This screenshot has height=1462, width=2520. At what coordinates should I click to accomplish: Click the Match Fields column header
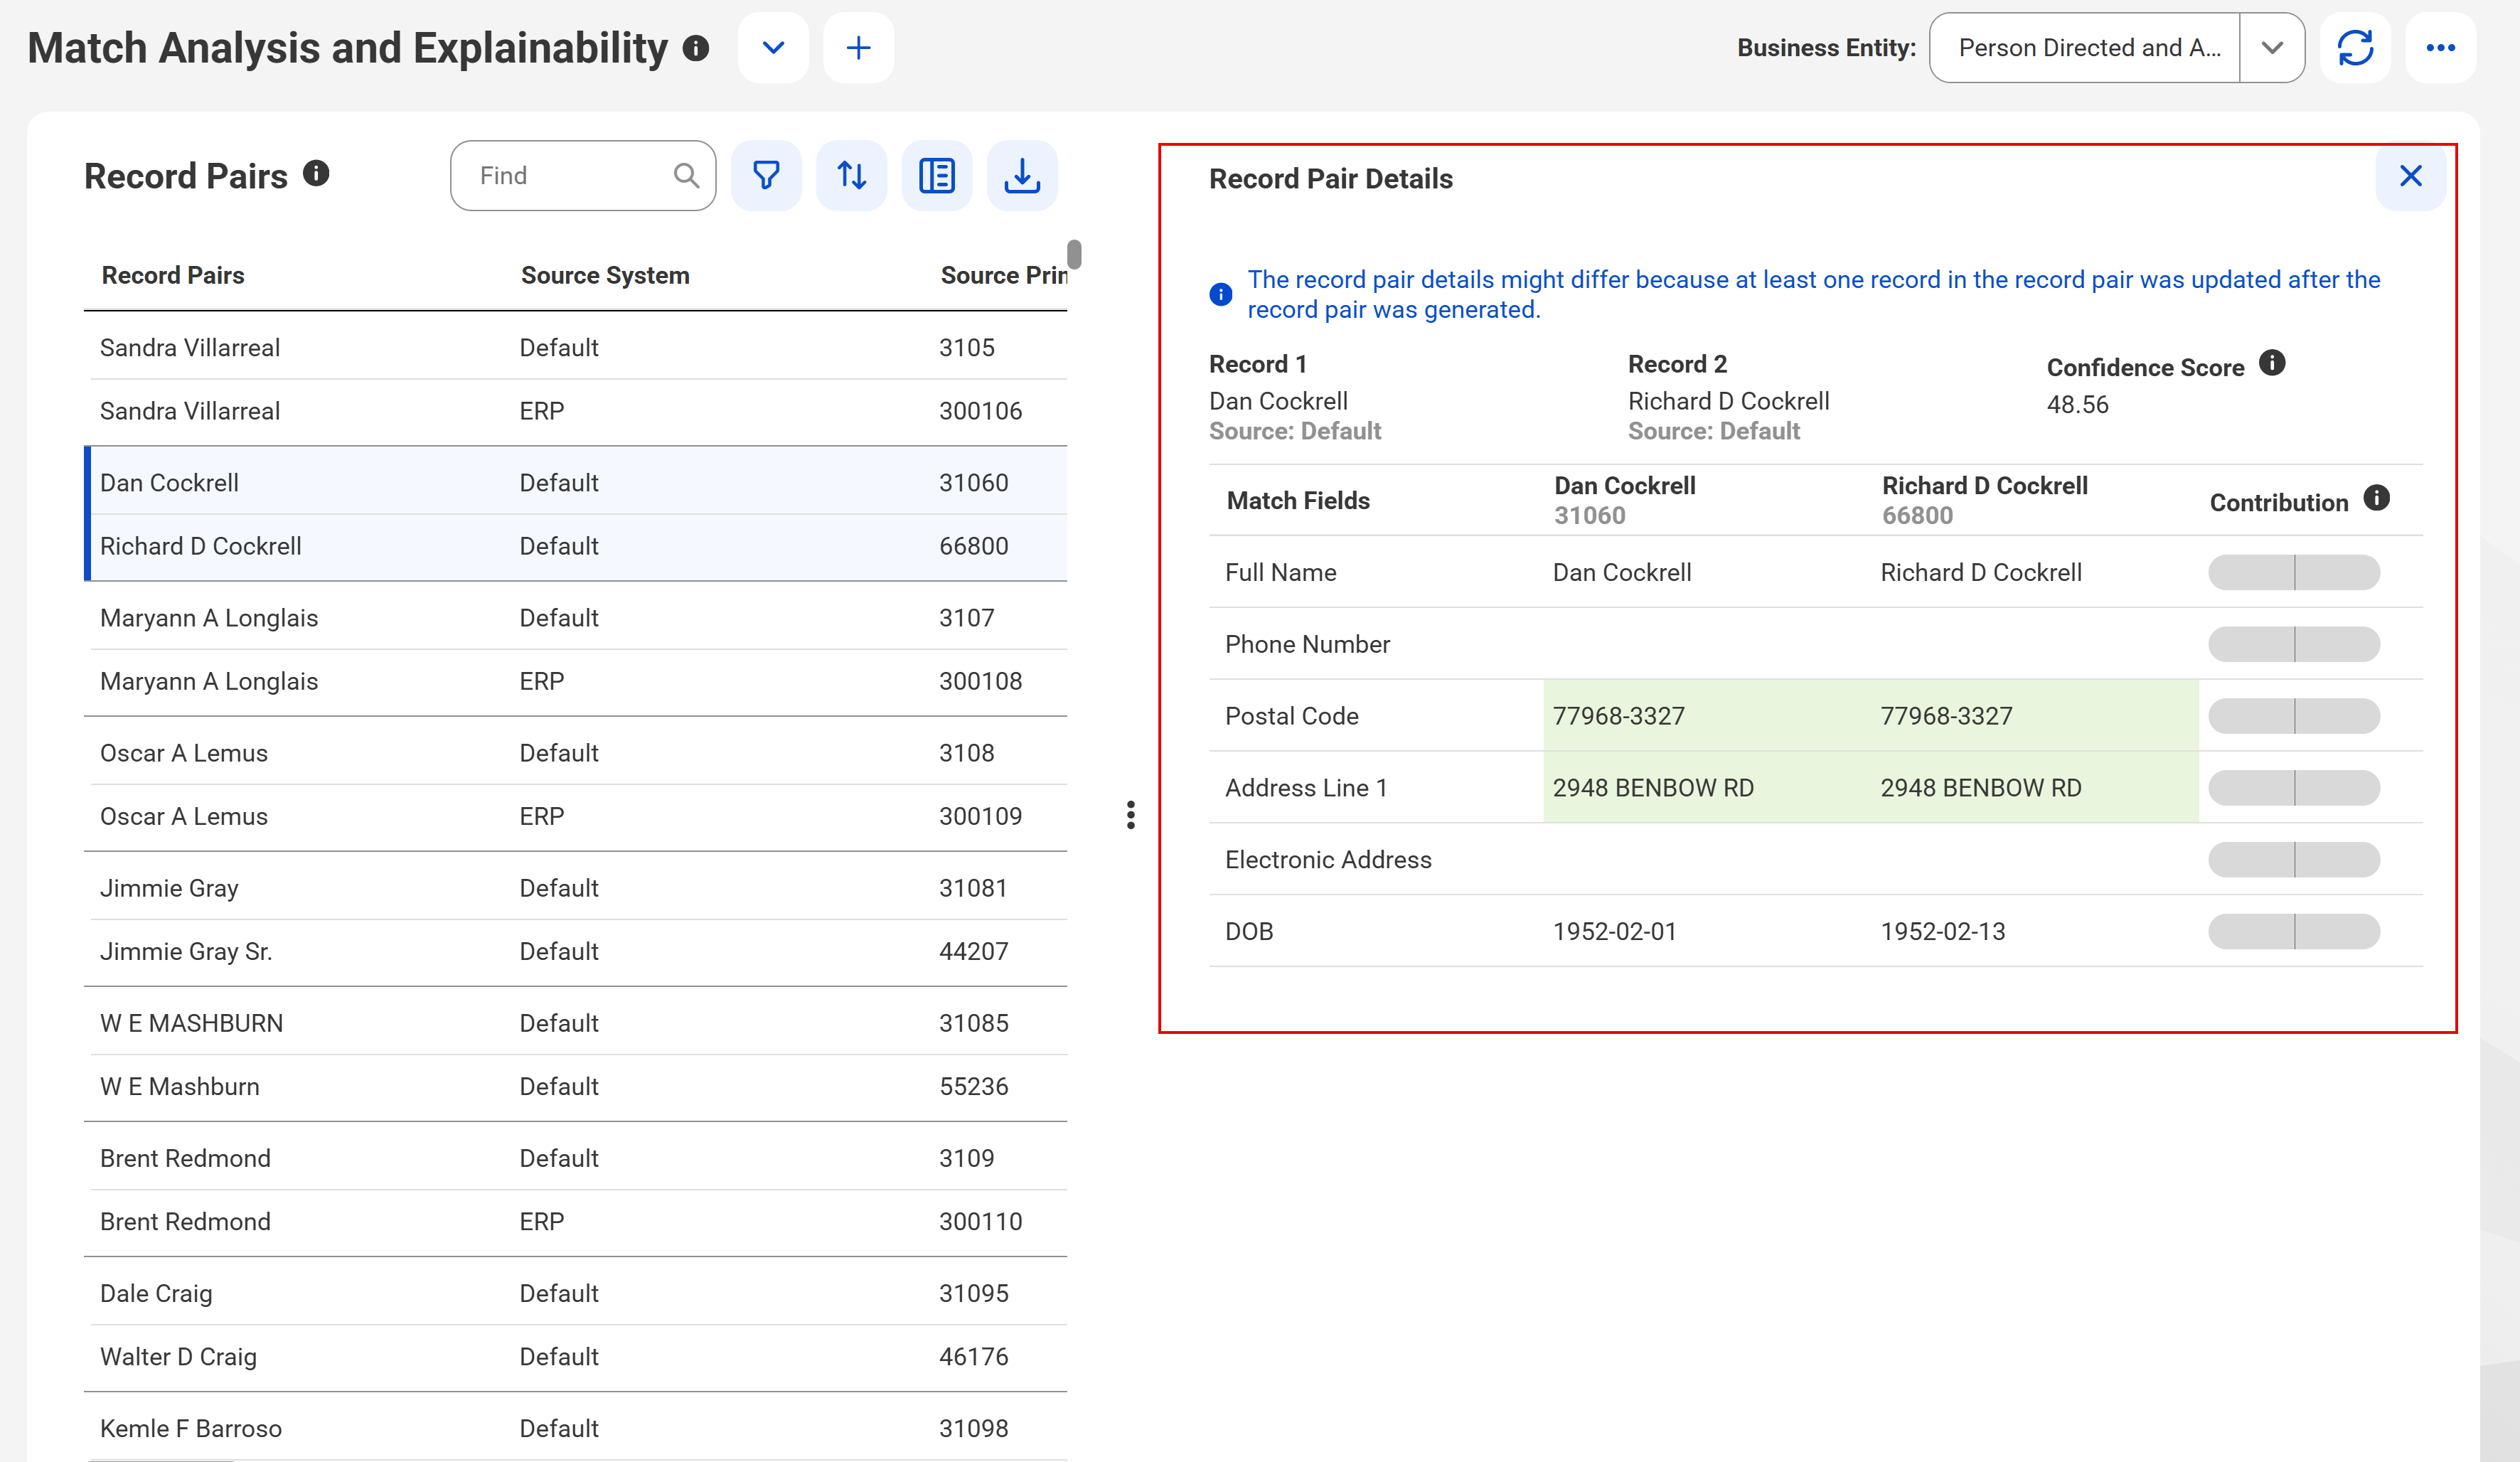[1298, 500]
